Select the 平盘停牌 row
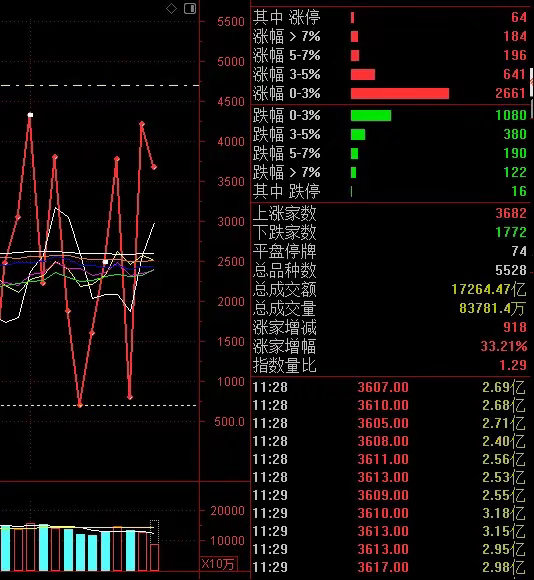 pos(390,251)
